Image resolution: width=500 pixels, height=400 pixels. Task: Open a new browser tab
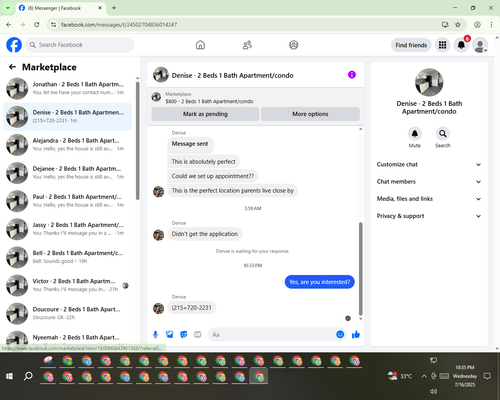point(114,8)
